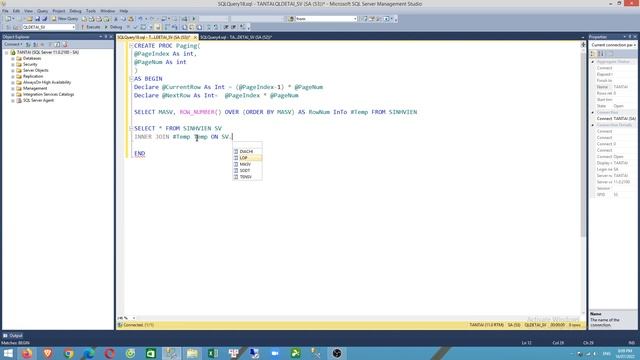The width and height of the screenshot is (640, 360).
Task: Click the Save toolbar icon
Action: [37, 19]
